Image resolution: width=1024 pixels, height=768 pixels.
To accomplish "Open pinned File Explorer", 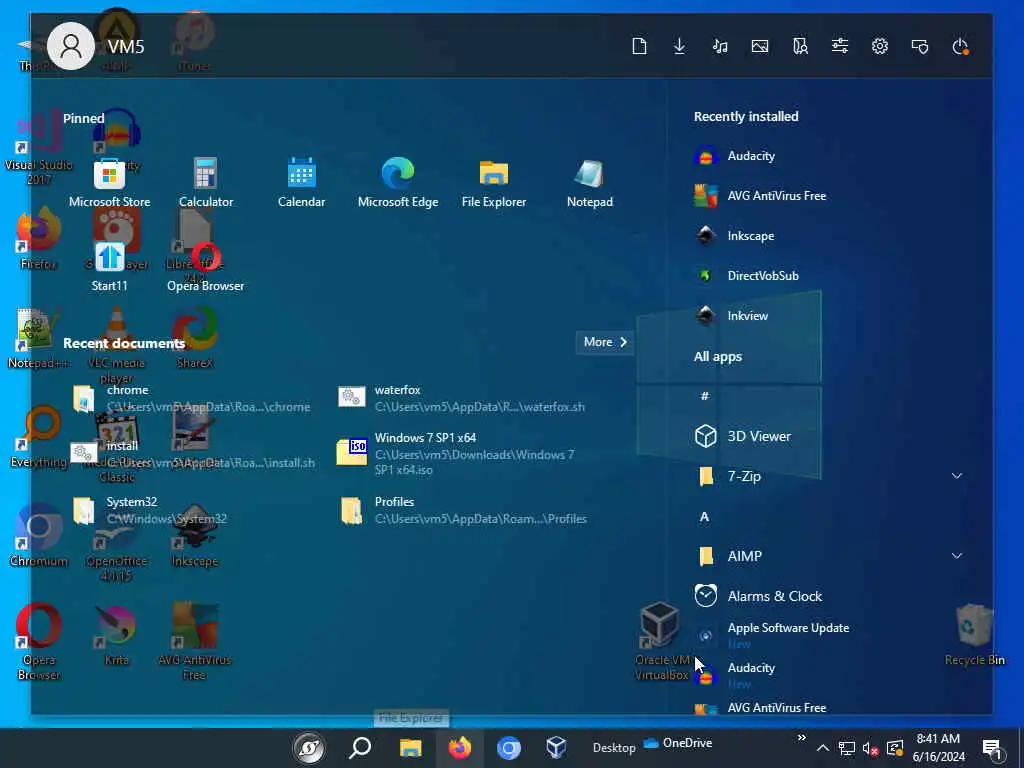I will point(494,183).
